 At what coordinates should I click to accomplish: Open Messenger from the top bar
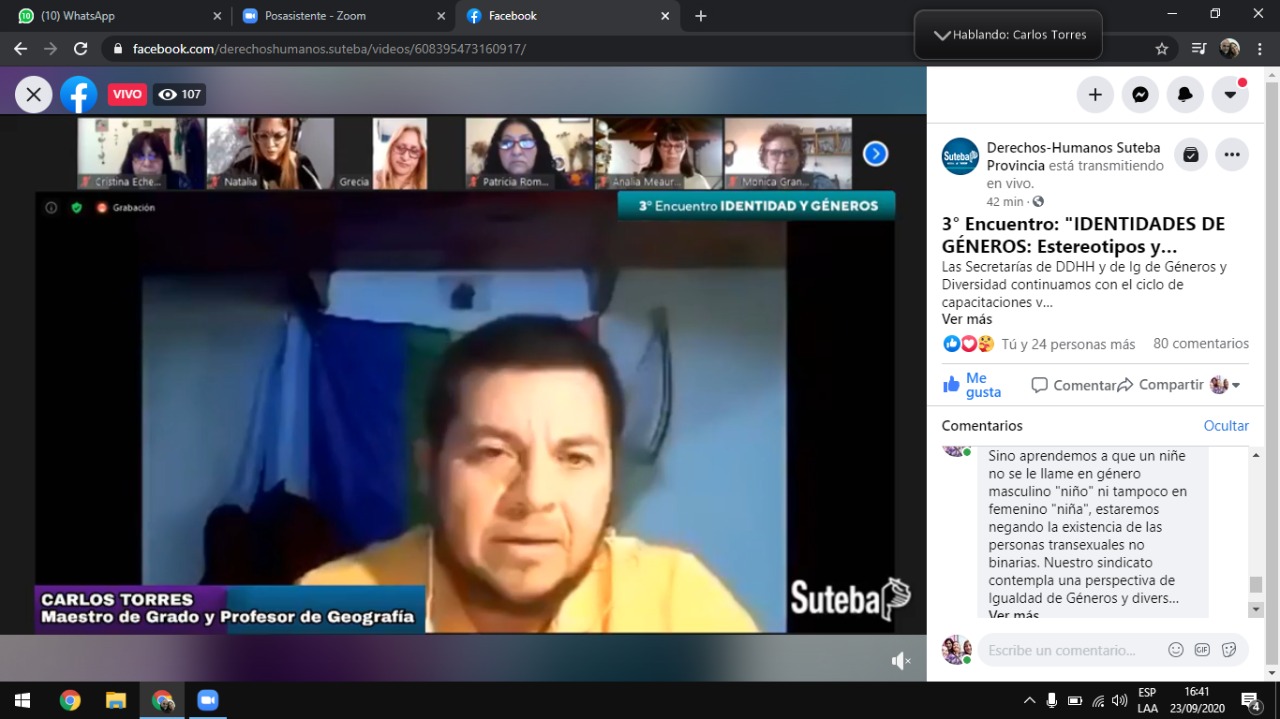coord(1140,94)
